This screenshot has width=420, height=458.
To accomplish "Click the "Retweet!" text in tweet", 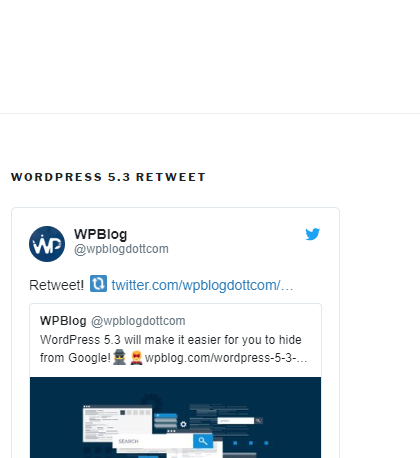I will (x=56, y=285).
